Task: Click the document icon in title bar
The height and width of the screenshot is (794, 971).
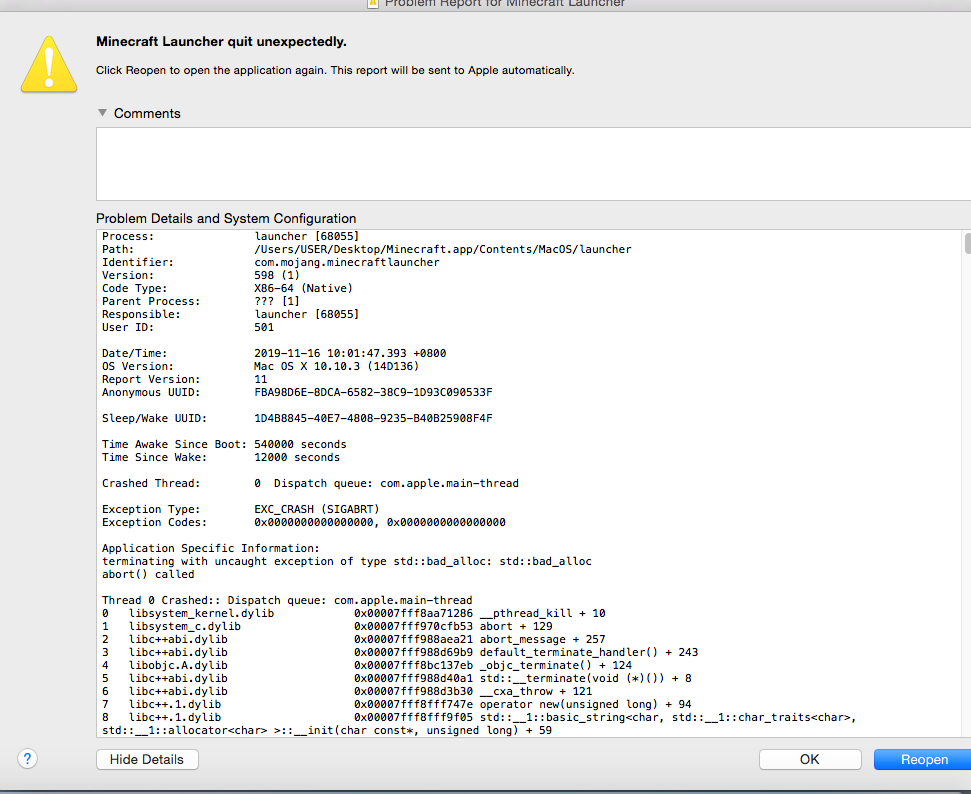Action: (373, 3)
